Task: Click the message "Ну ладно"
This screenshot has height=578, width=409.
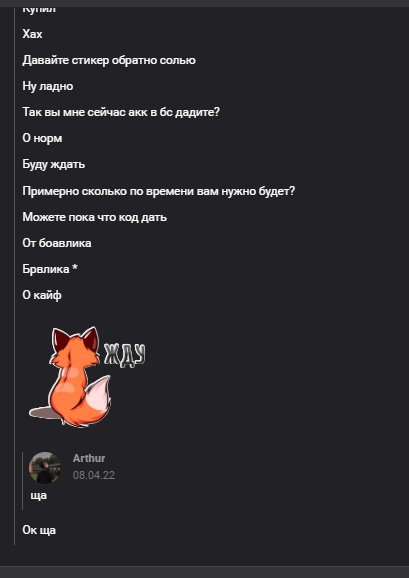Action: point(48,86)
